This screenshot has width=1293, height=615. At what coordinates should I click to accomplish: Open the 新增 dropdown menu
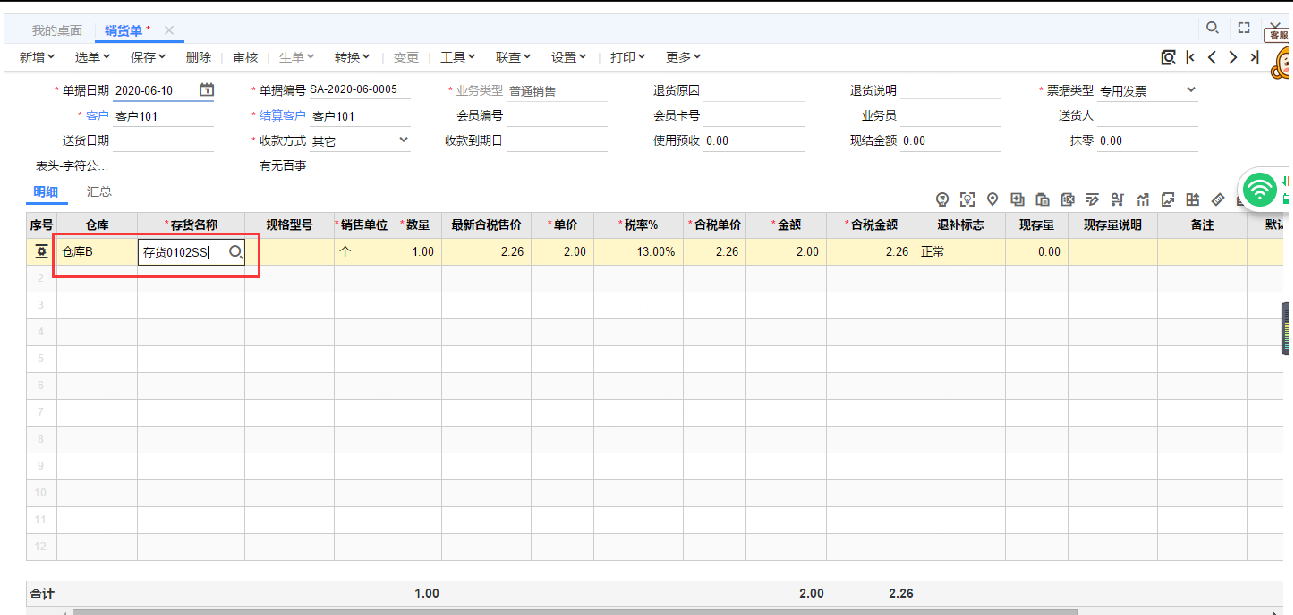[37, 58]
